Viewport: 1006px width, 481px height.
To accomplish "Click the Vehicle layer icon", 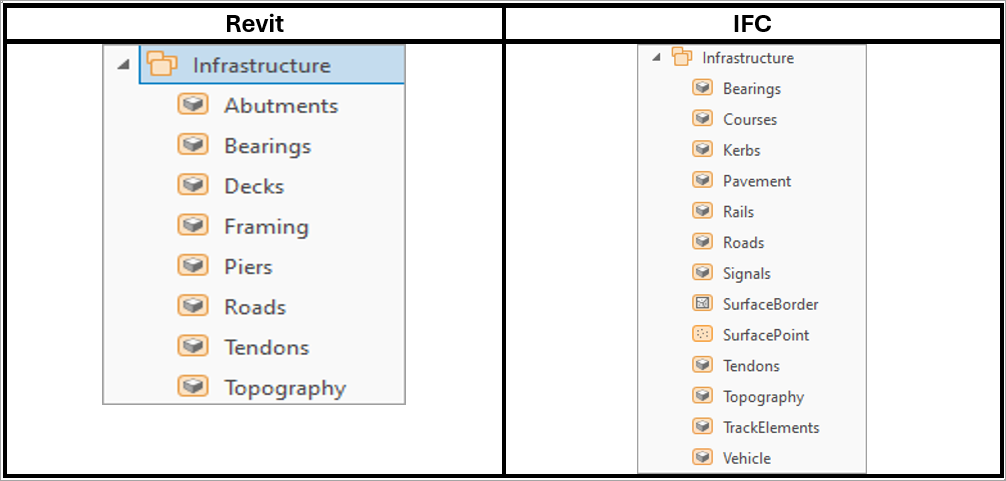I will pos(702,458).
